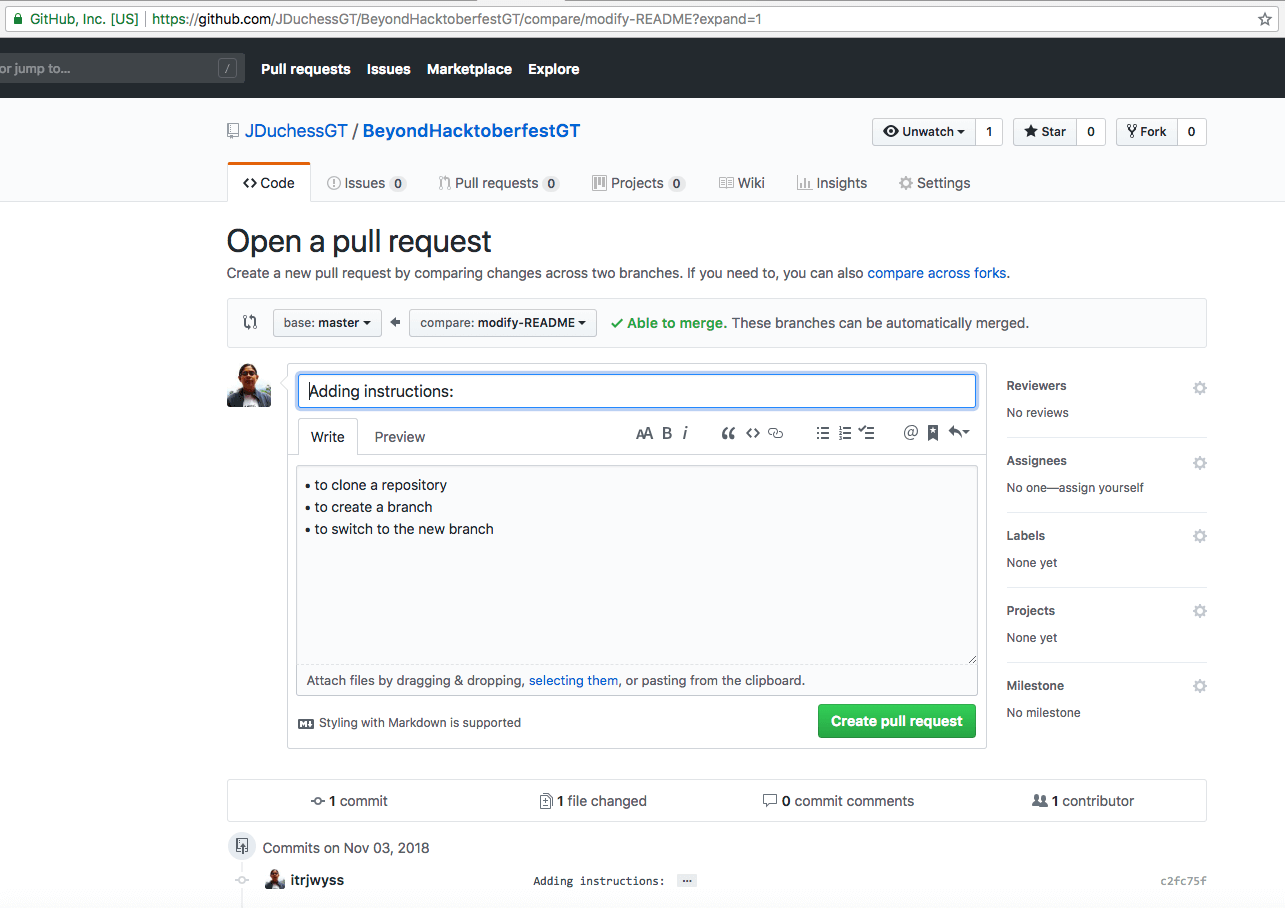Add a bulleted list
This screenshot has width=1285, height=908.
pyautogui.click(x=822, y=433)
